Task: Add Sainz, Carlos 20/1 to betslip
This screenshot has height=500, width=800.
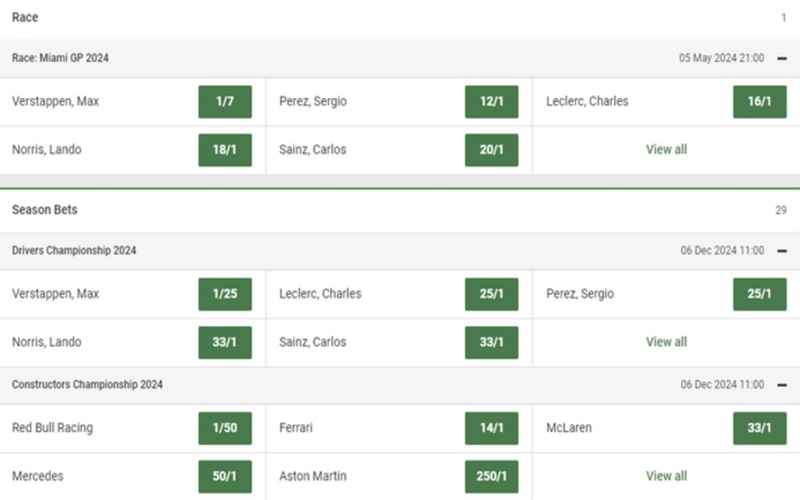Action: pyautogui.click(x=491, y=150)
